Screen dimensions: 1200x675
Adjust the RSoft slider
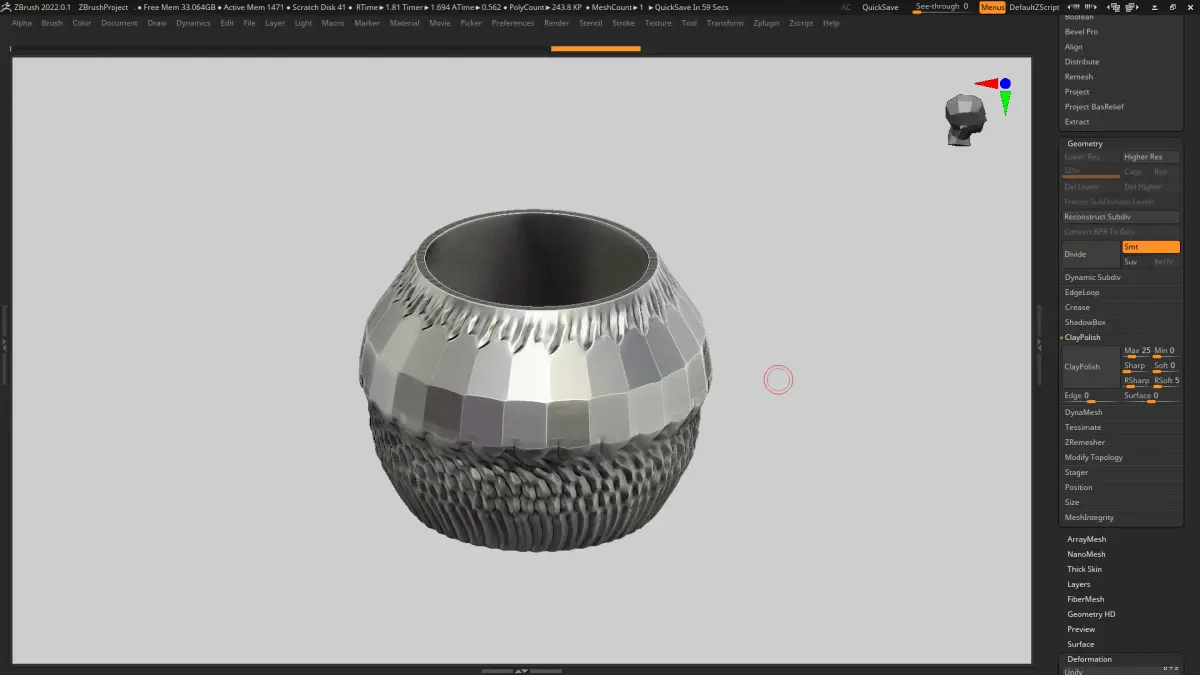click(x=1166, y=381)
